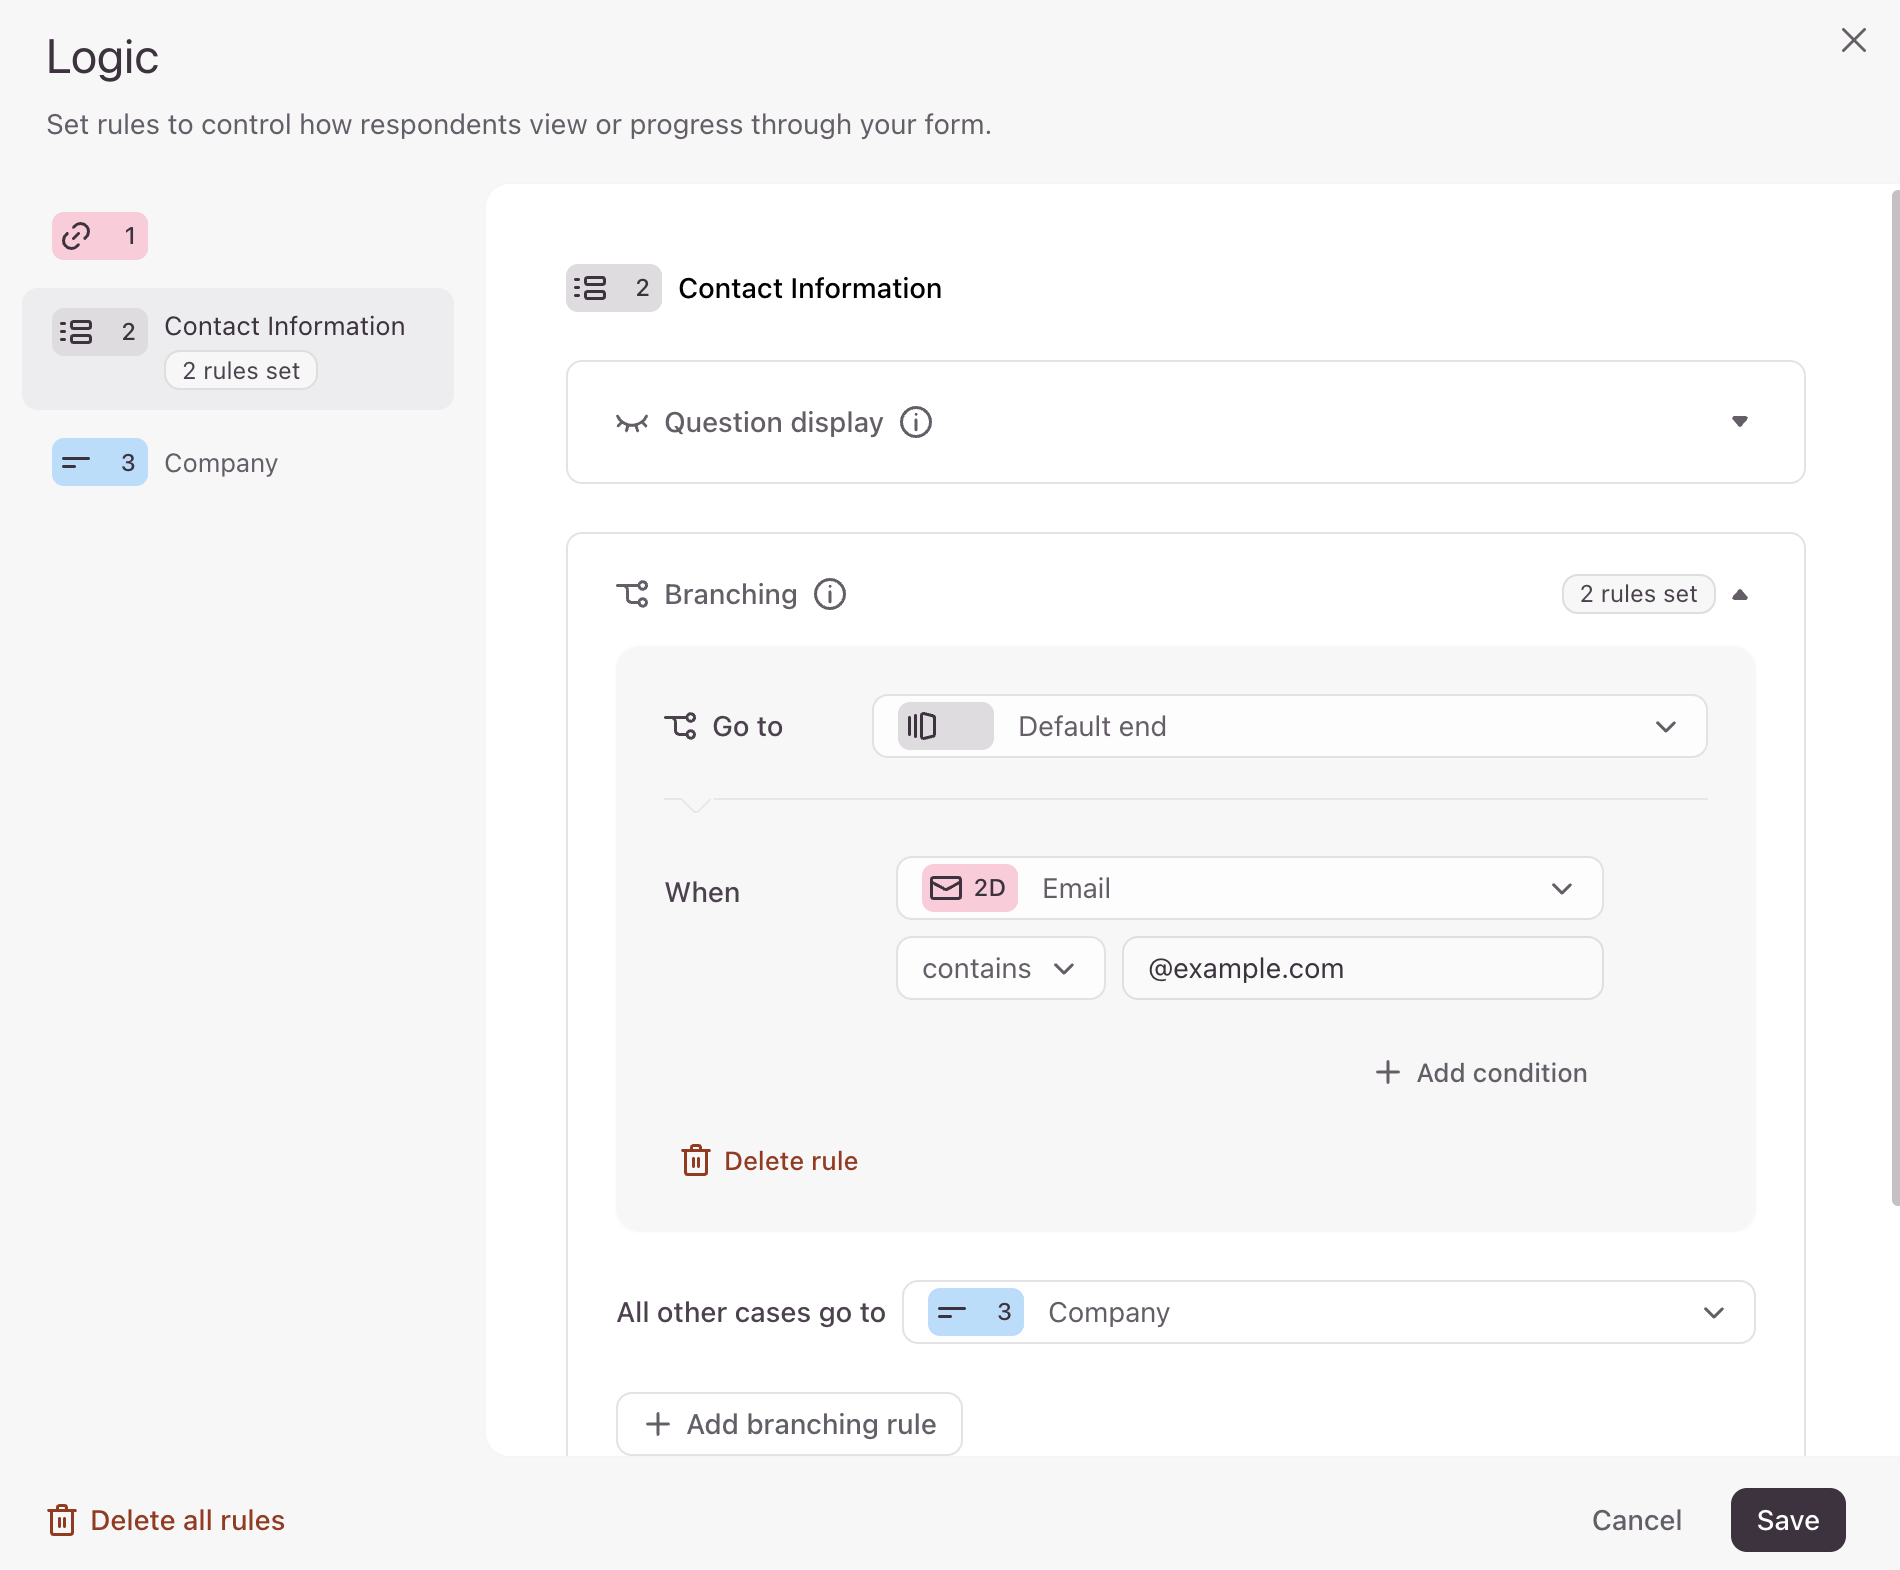Click the @example.com value field
This screenshot has height=1570, width=1900.
coord(1363,968)
